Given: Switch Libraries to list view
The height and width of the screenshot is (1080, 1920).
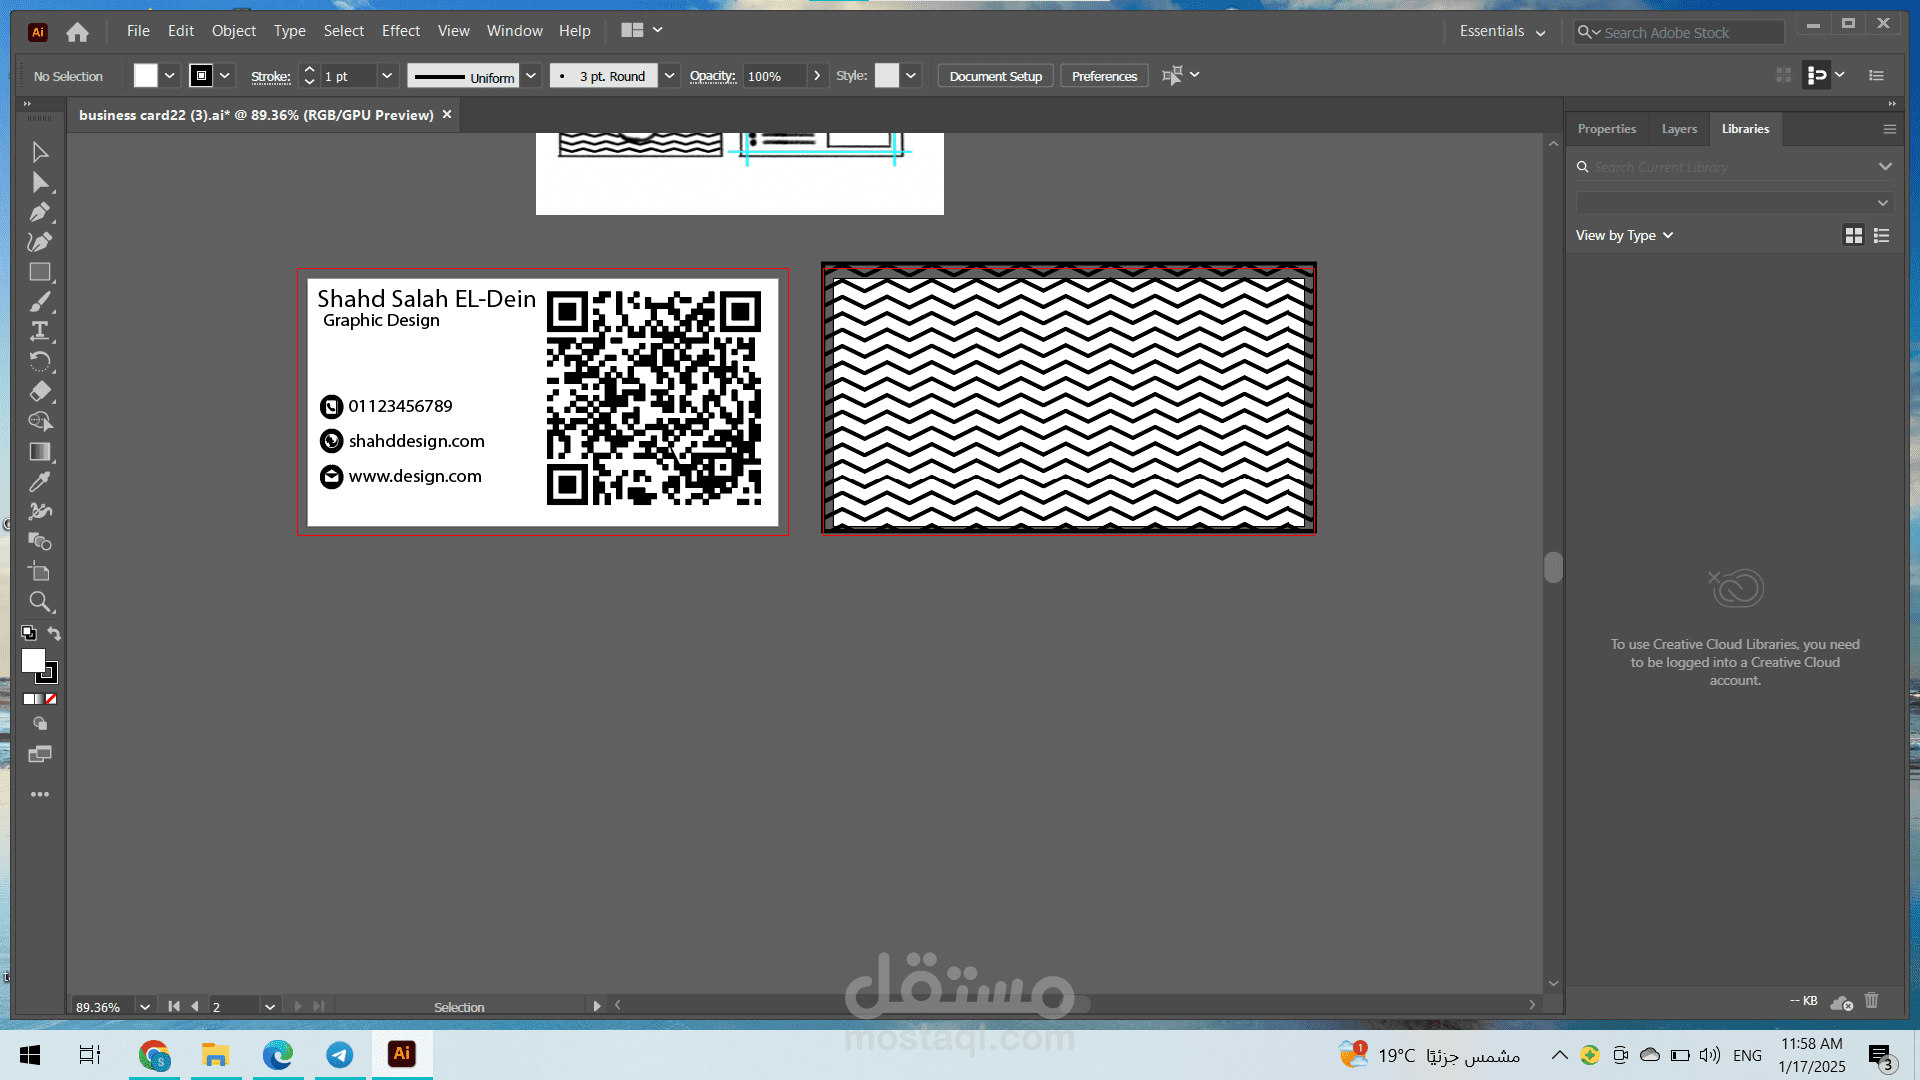Looking at the screenshot, I should (1882, 236).
